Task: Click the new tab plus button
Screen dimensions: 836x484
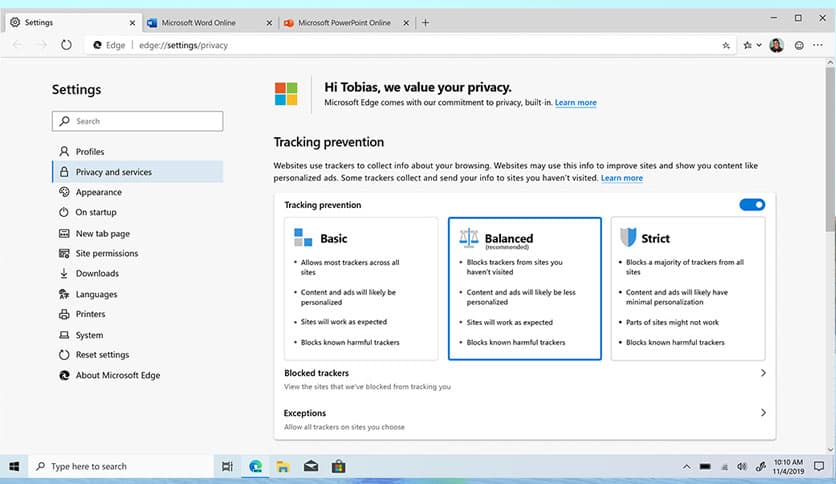Action: click(x=426, y=22)
